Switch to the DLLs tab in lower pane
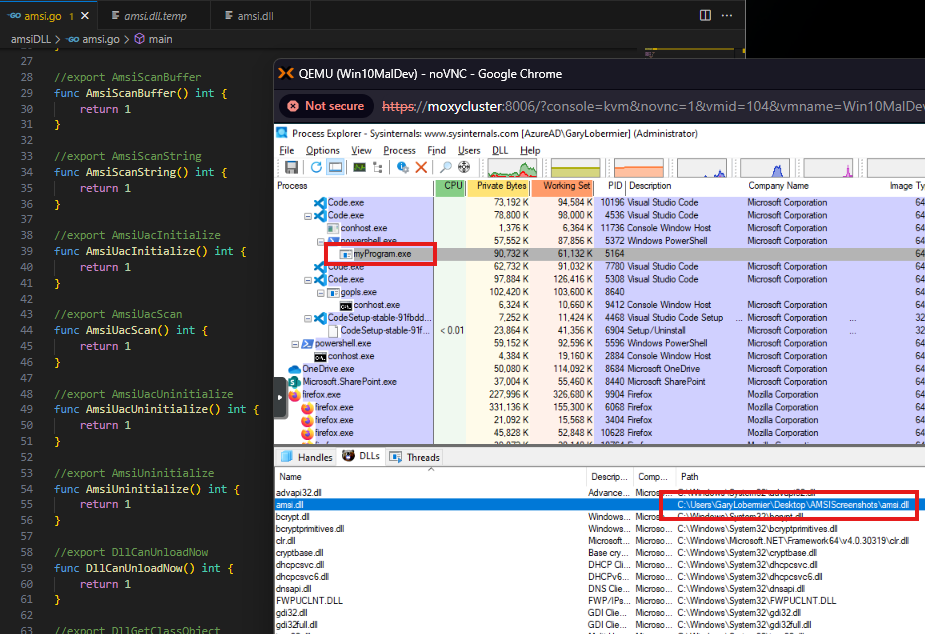 tap(362, 456)
